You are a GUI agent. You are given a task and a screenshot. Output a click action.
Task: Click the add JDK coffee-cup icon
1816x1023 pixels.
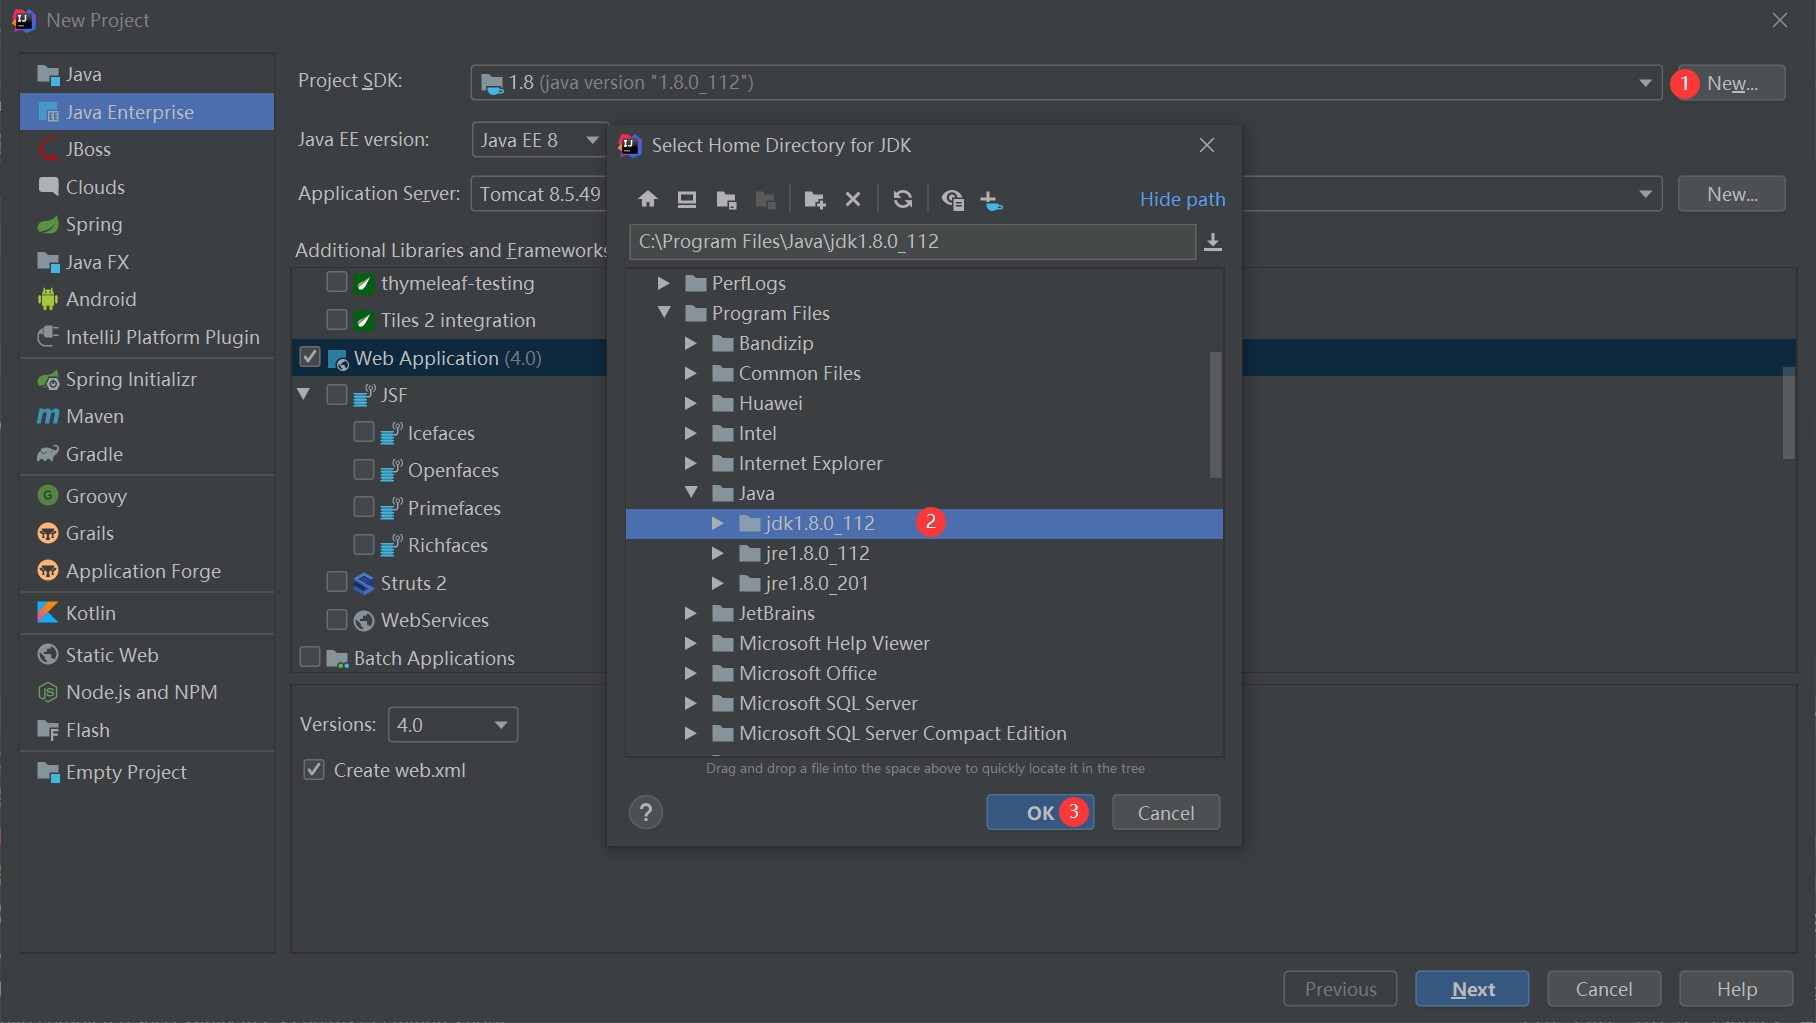991,199
